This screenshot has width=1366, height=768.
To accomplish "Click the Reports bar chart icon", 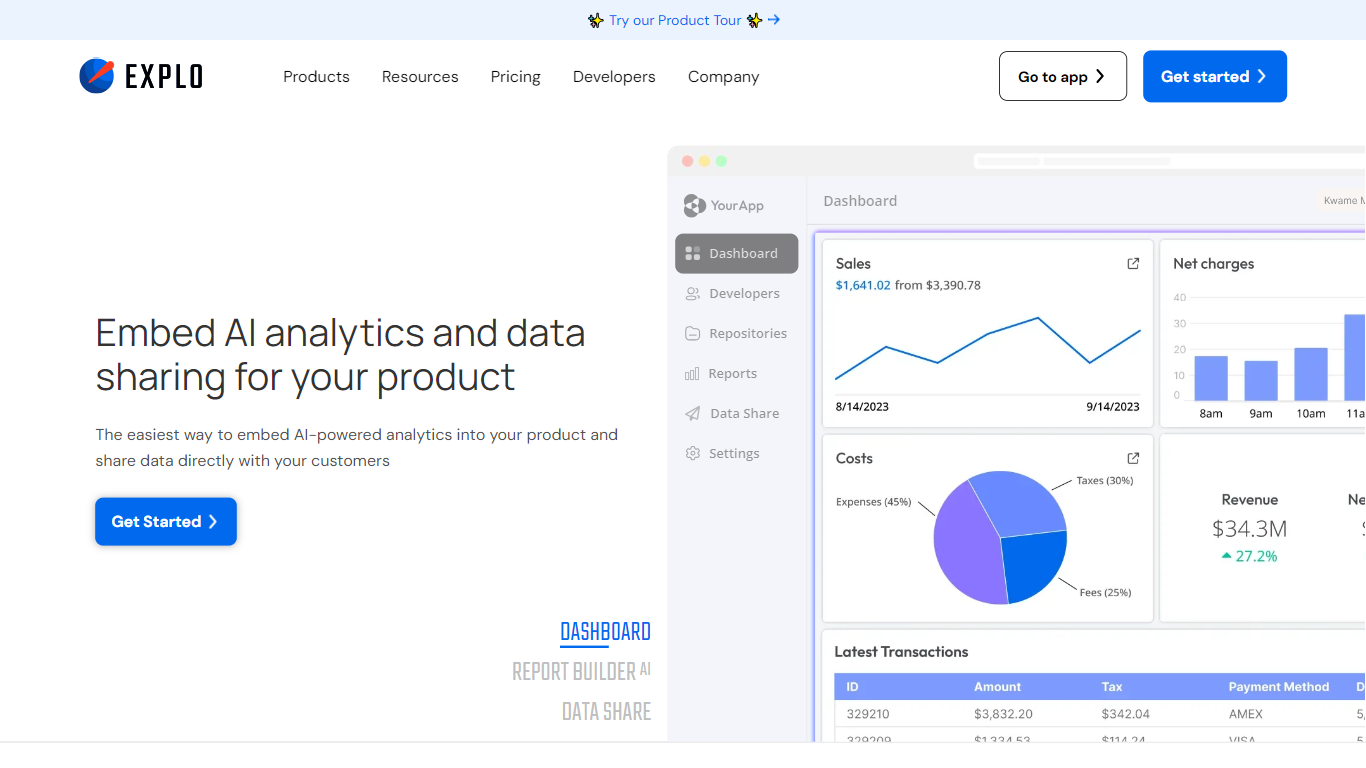I will point(692,374).
